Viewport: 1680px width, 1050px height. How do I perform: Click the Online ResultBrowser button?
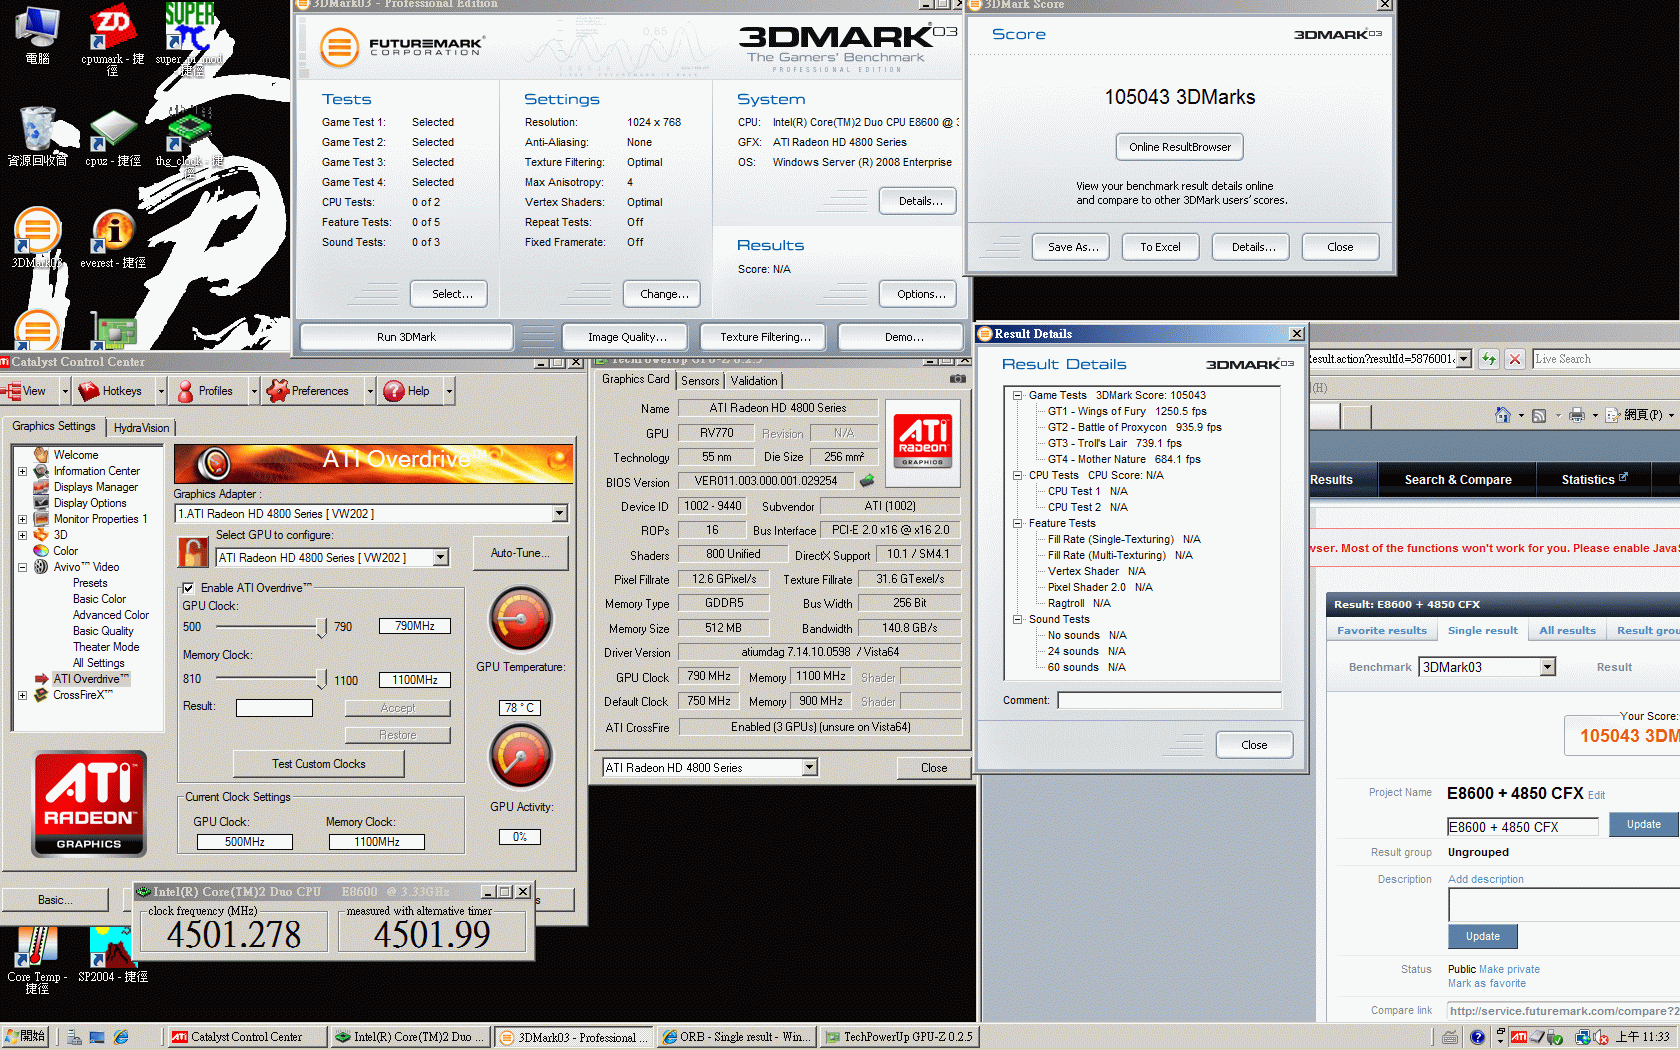[x=1180, y=147]
